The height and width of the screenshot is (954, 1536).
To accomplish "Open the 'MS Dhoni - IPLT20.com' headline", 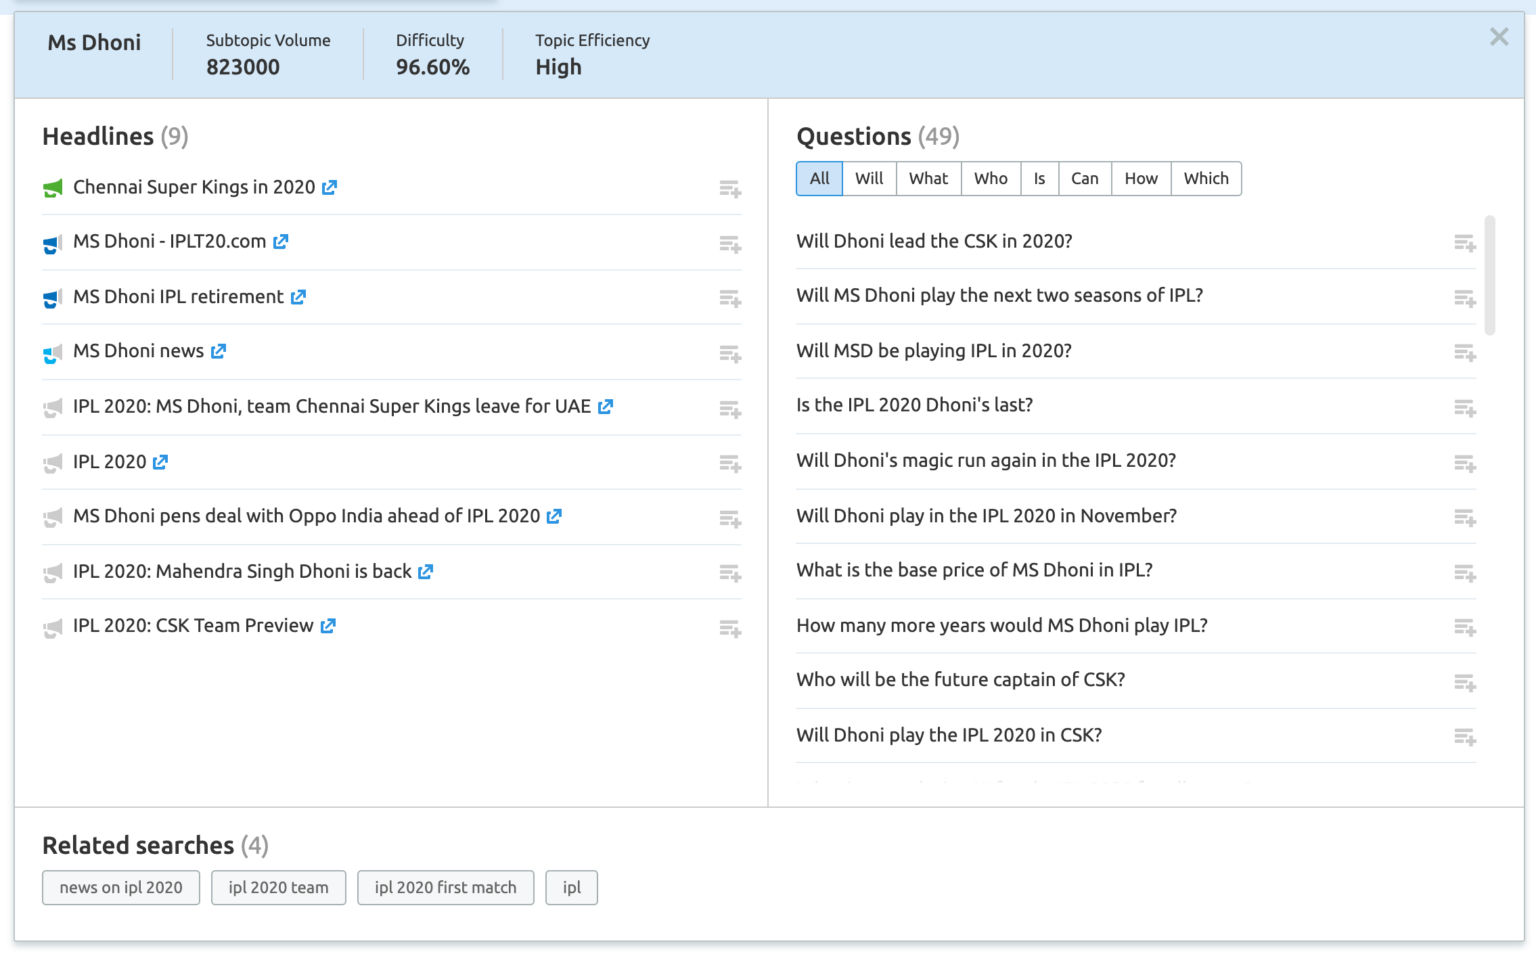I will [x=169, y=242].
